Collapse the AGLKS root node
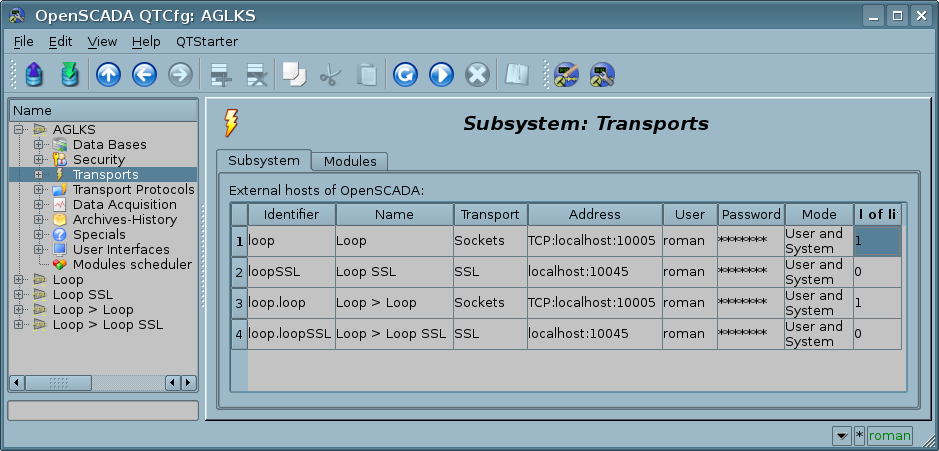The image size is (939, 451). point(18,130)
